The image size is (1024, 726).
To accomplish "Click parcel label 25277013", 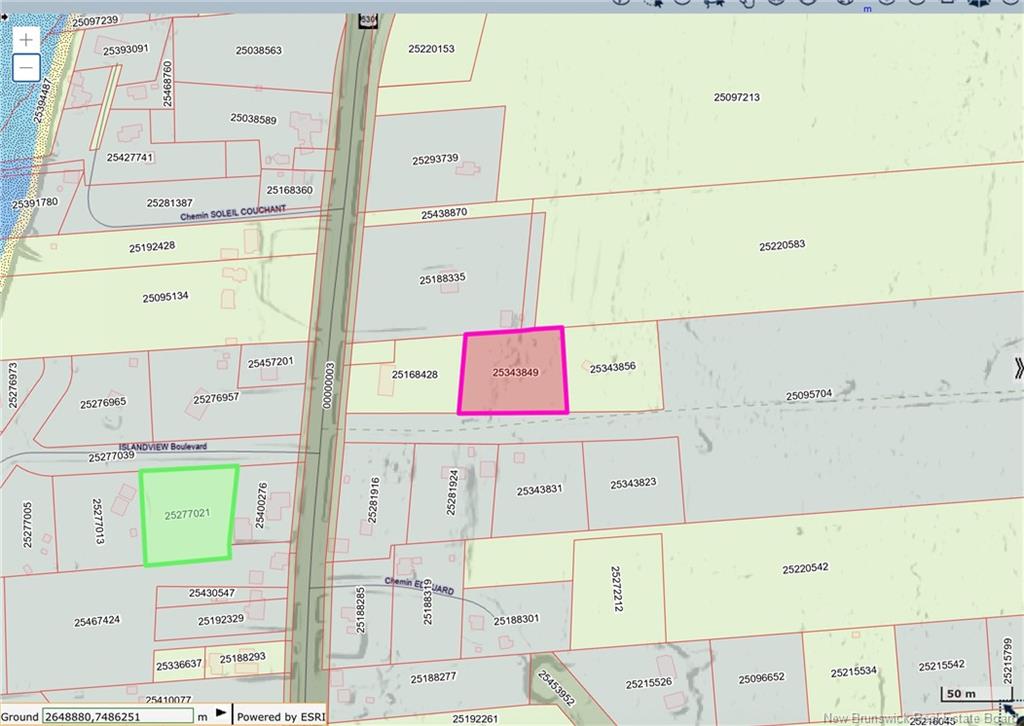I will pos(97,522).
